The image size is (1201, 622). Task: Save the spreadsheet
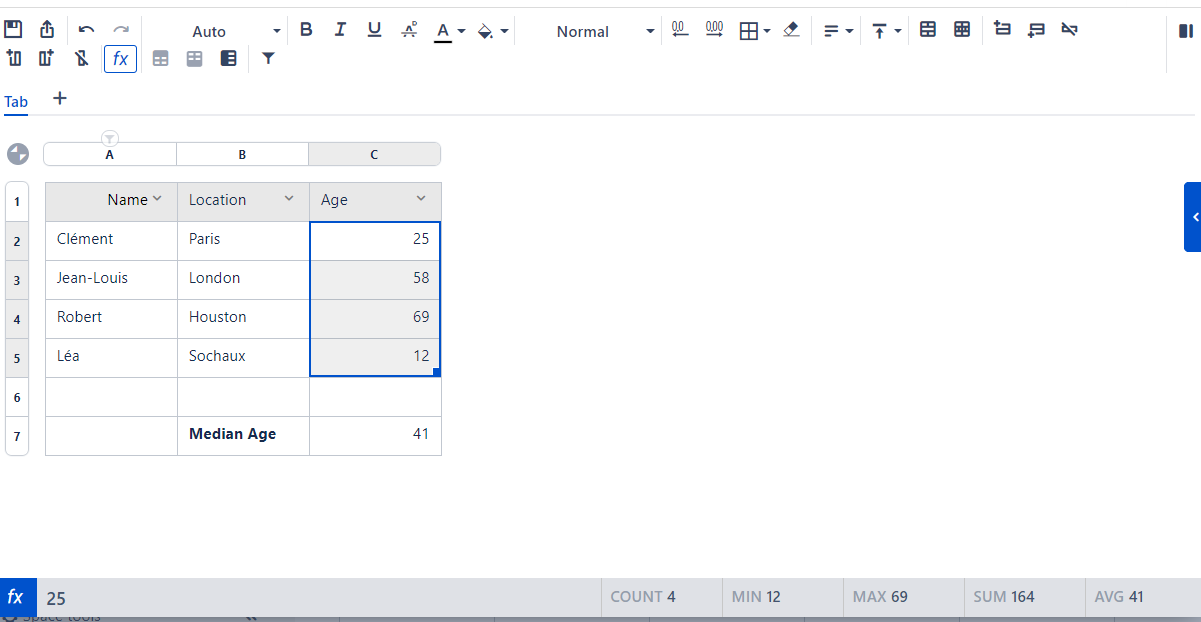click(14, 28)
